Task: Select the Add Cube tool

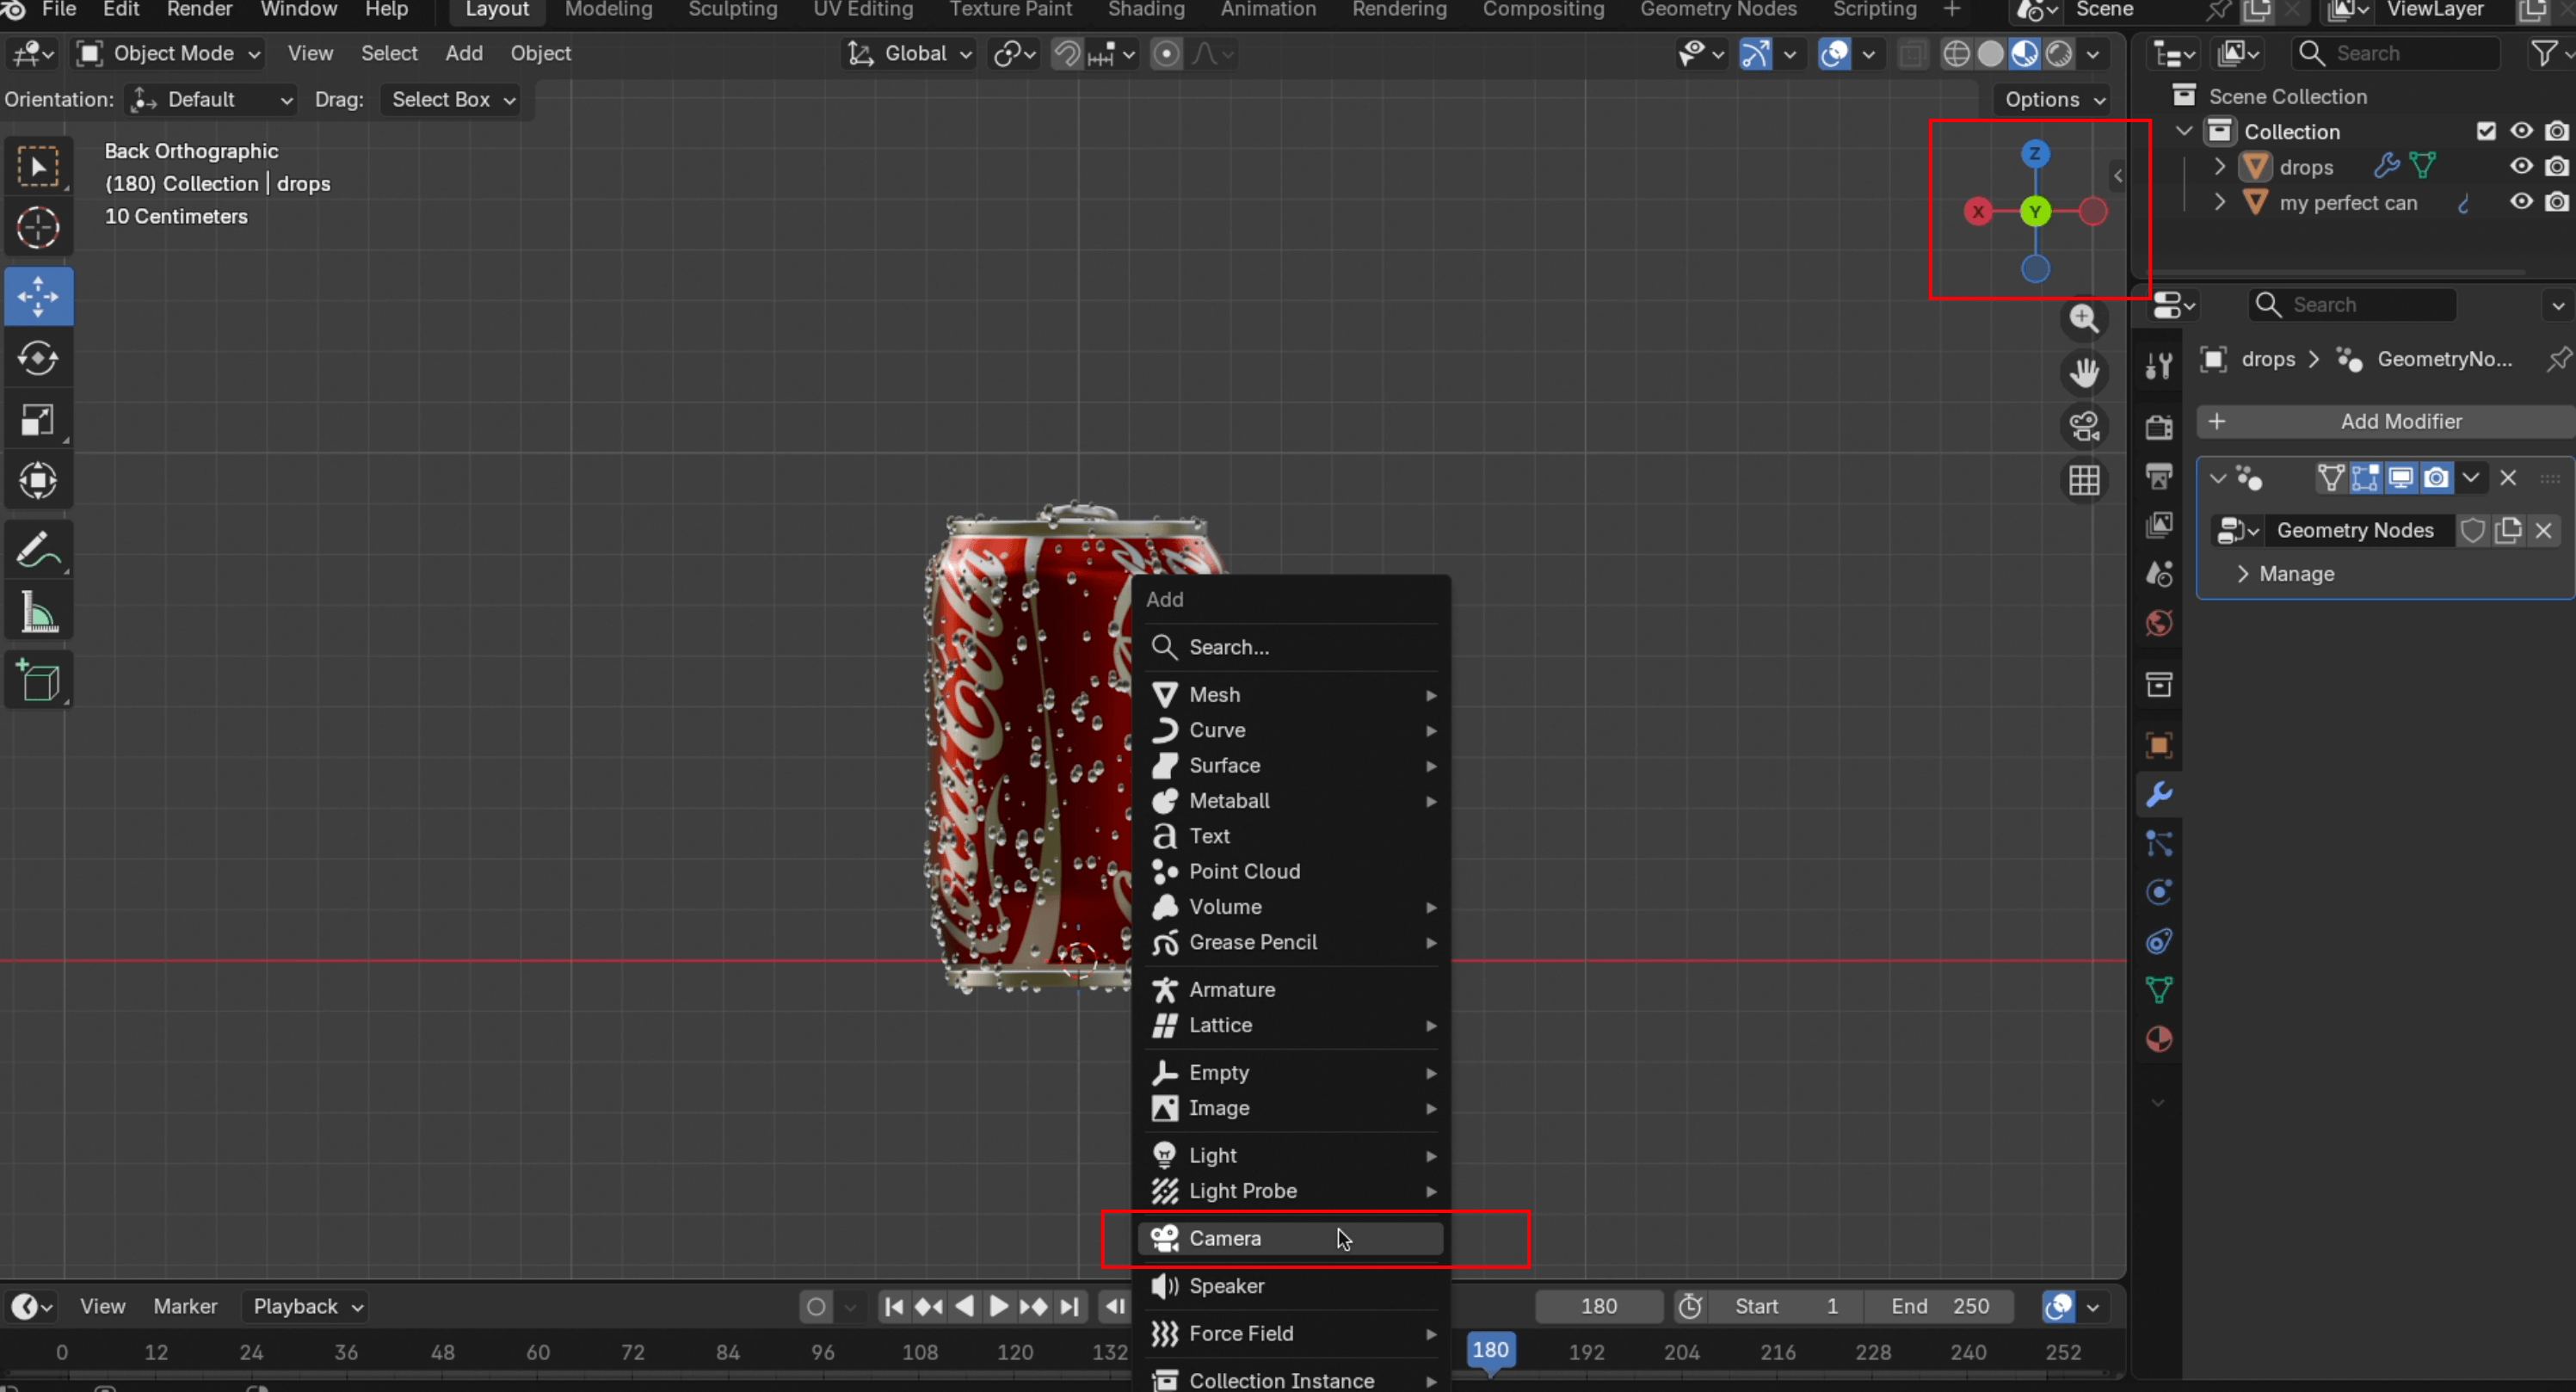Action: (x=38, y=680)
